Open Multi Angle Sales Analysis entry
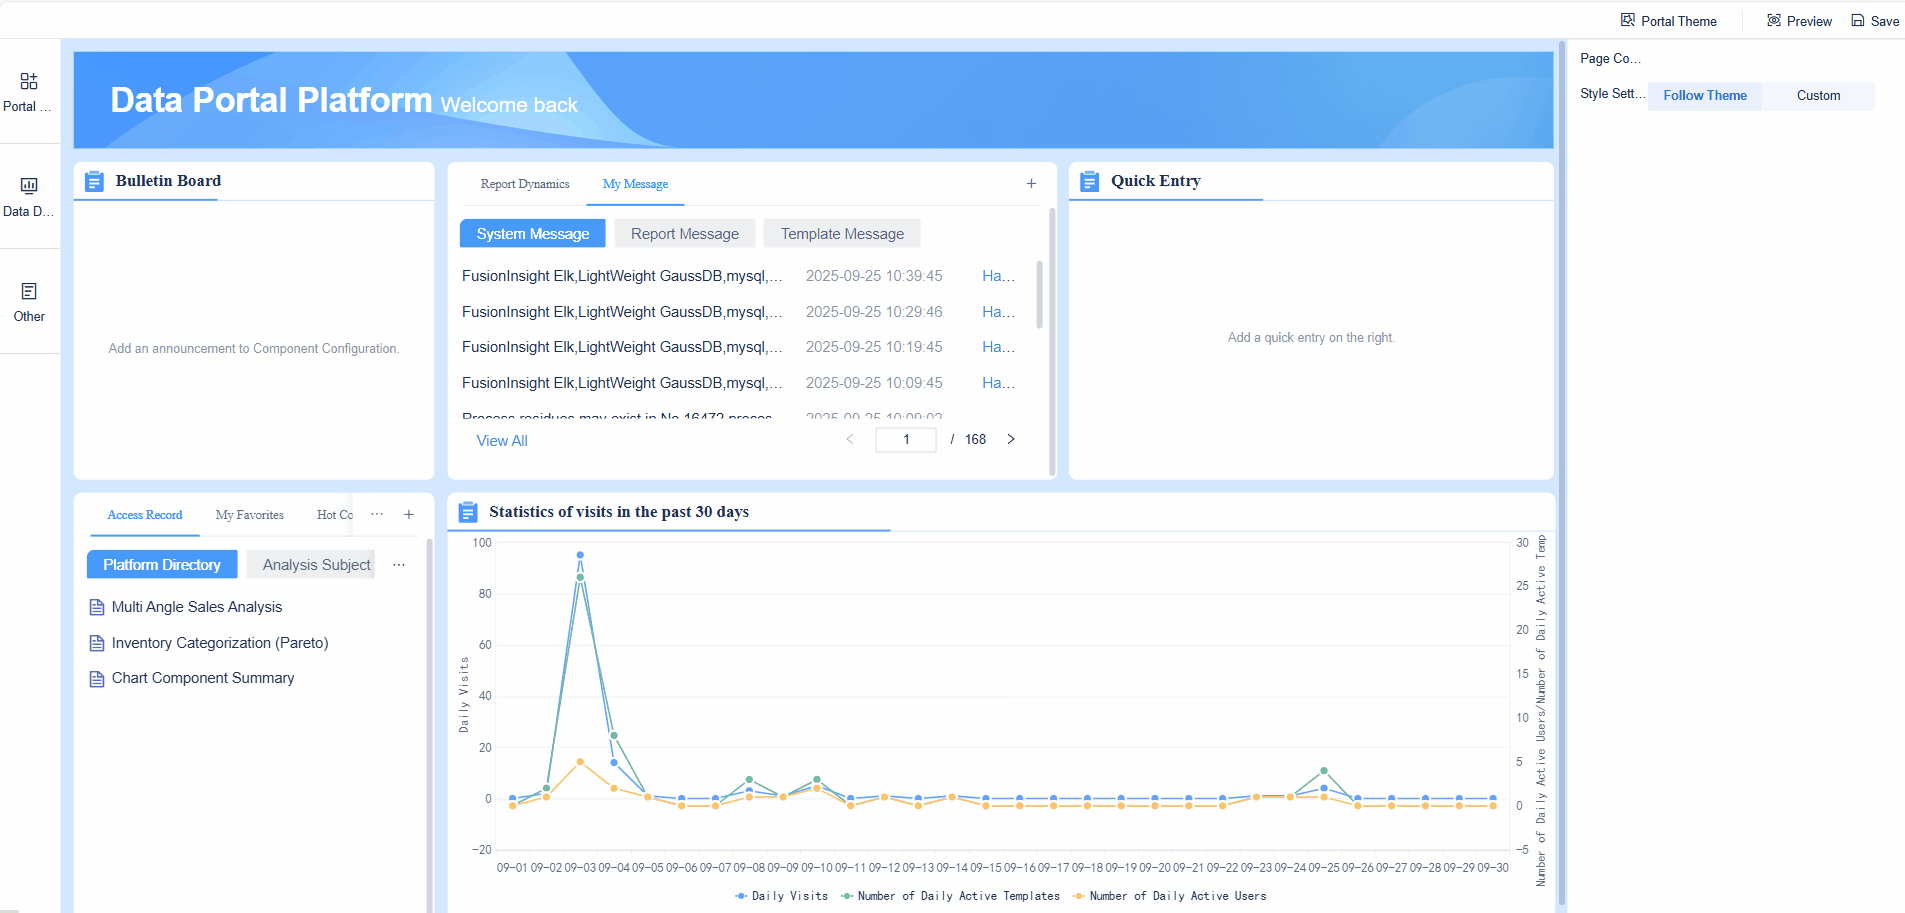 (x=197, y=607)
